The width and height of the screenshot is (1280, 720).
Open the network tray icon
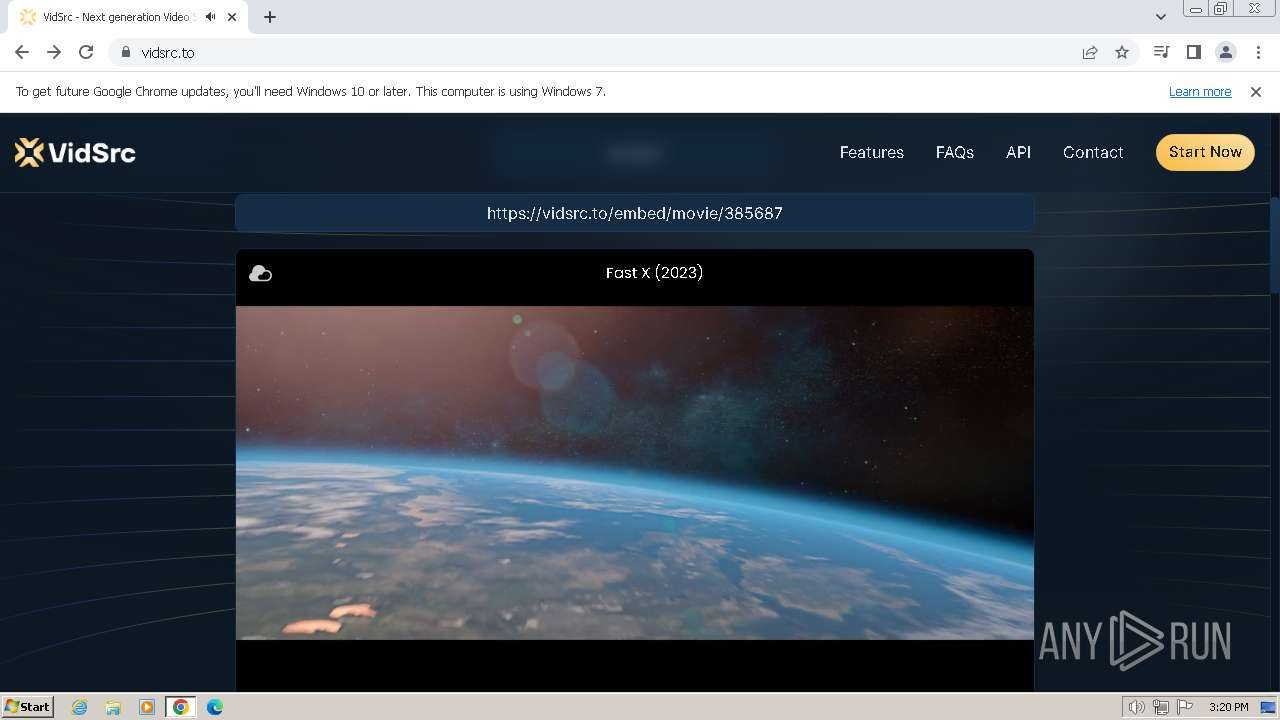click(x=1160, y=707)
